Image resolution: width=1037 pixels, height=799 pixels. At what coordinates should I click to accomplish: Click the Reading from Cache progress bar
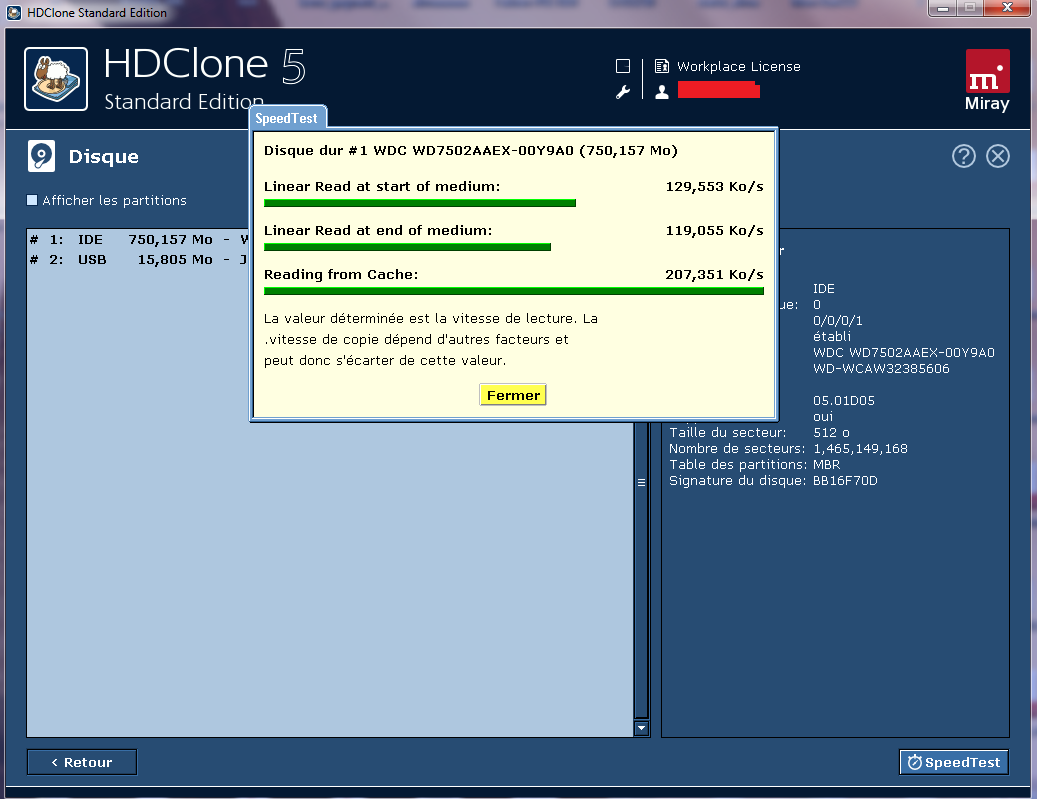514,291
